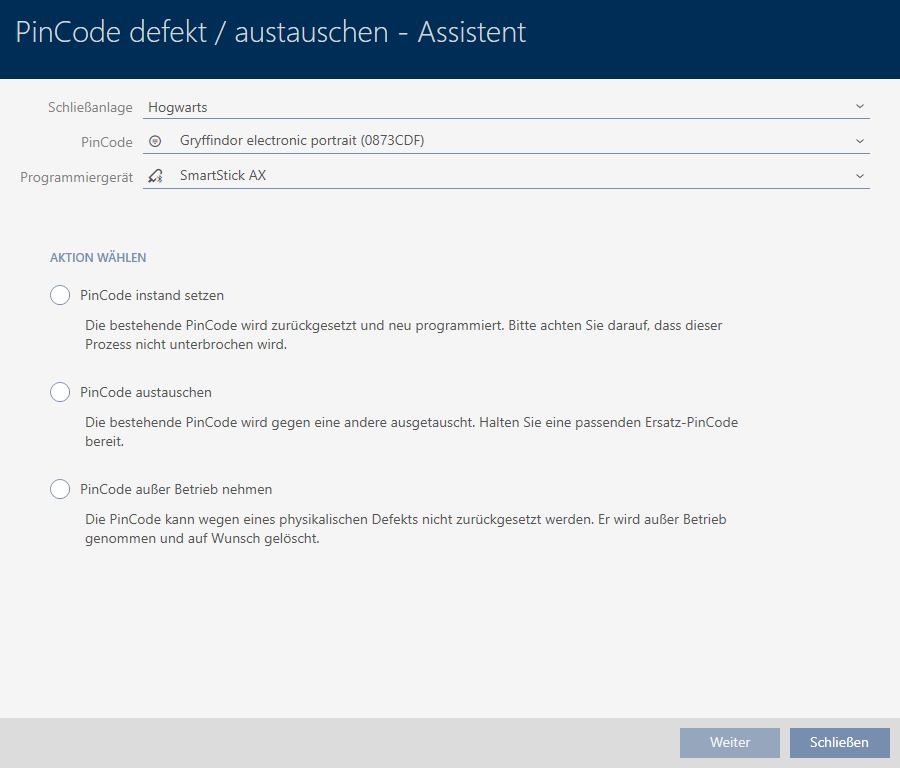Click the 'PinCode austauschen' option label
This screenshot has width=900, height=768.
click(146, 392)
